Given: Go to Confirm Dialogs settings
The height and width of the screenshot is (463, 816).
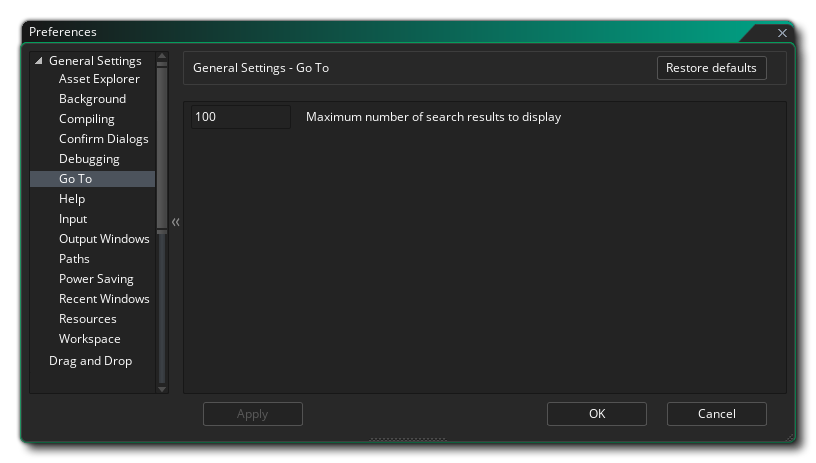Looking at the screenshot, I should [103, 139].
